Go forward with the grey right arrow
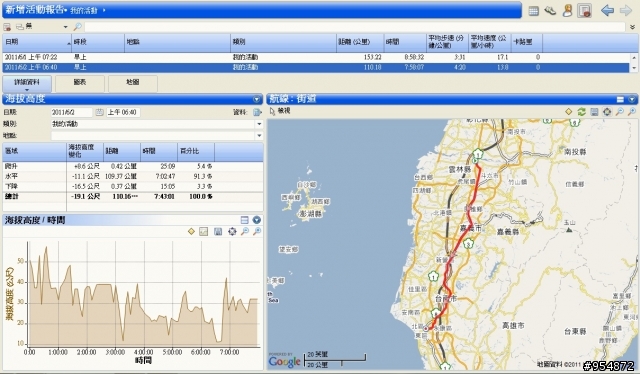Viewport: 640px width, 374px height. pyautogui.click(x=626, y=11)
